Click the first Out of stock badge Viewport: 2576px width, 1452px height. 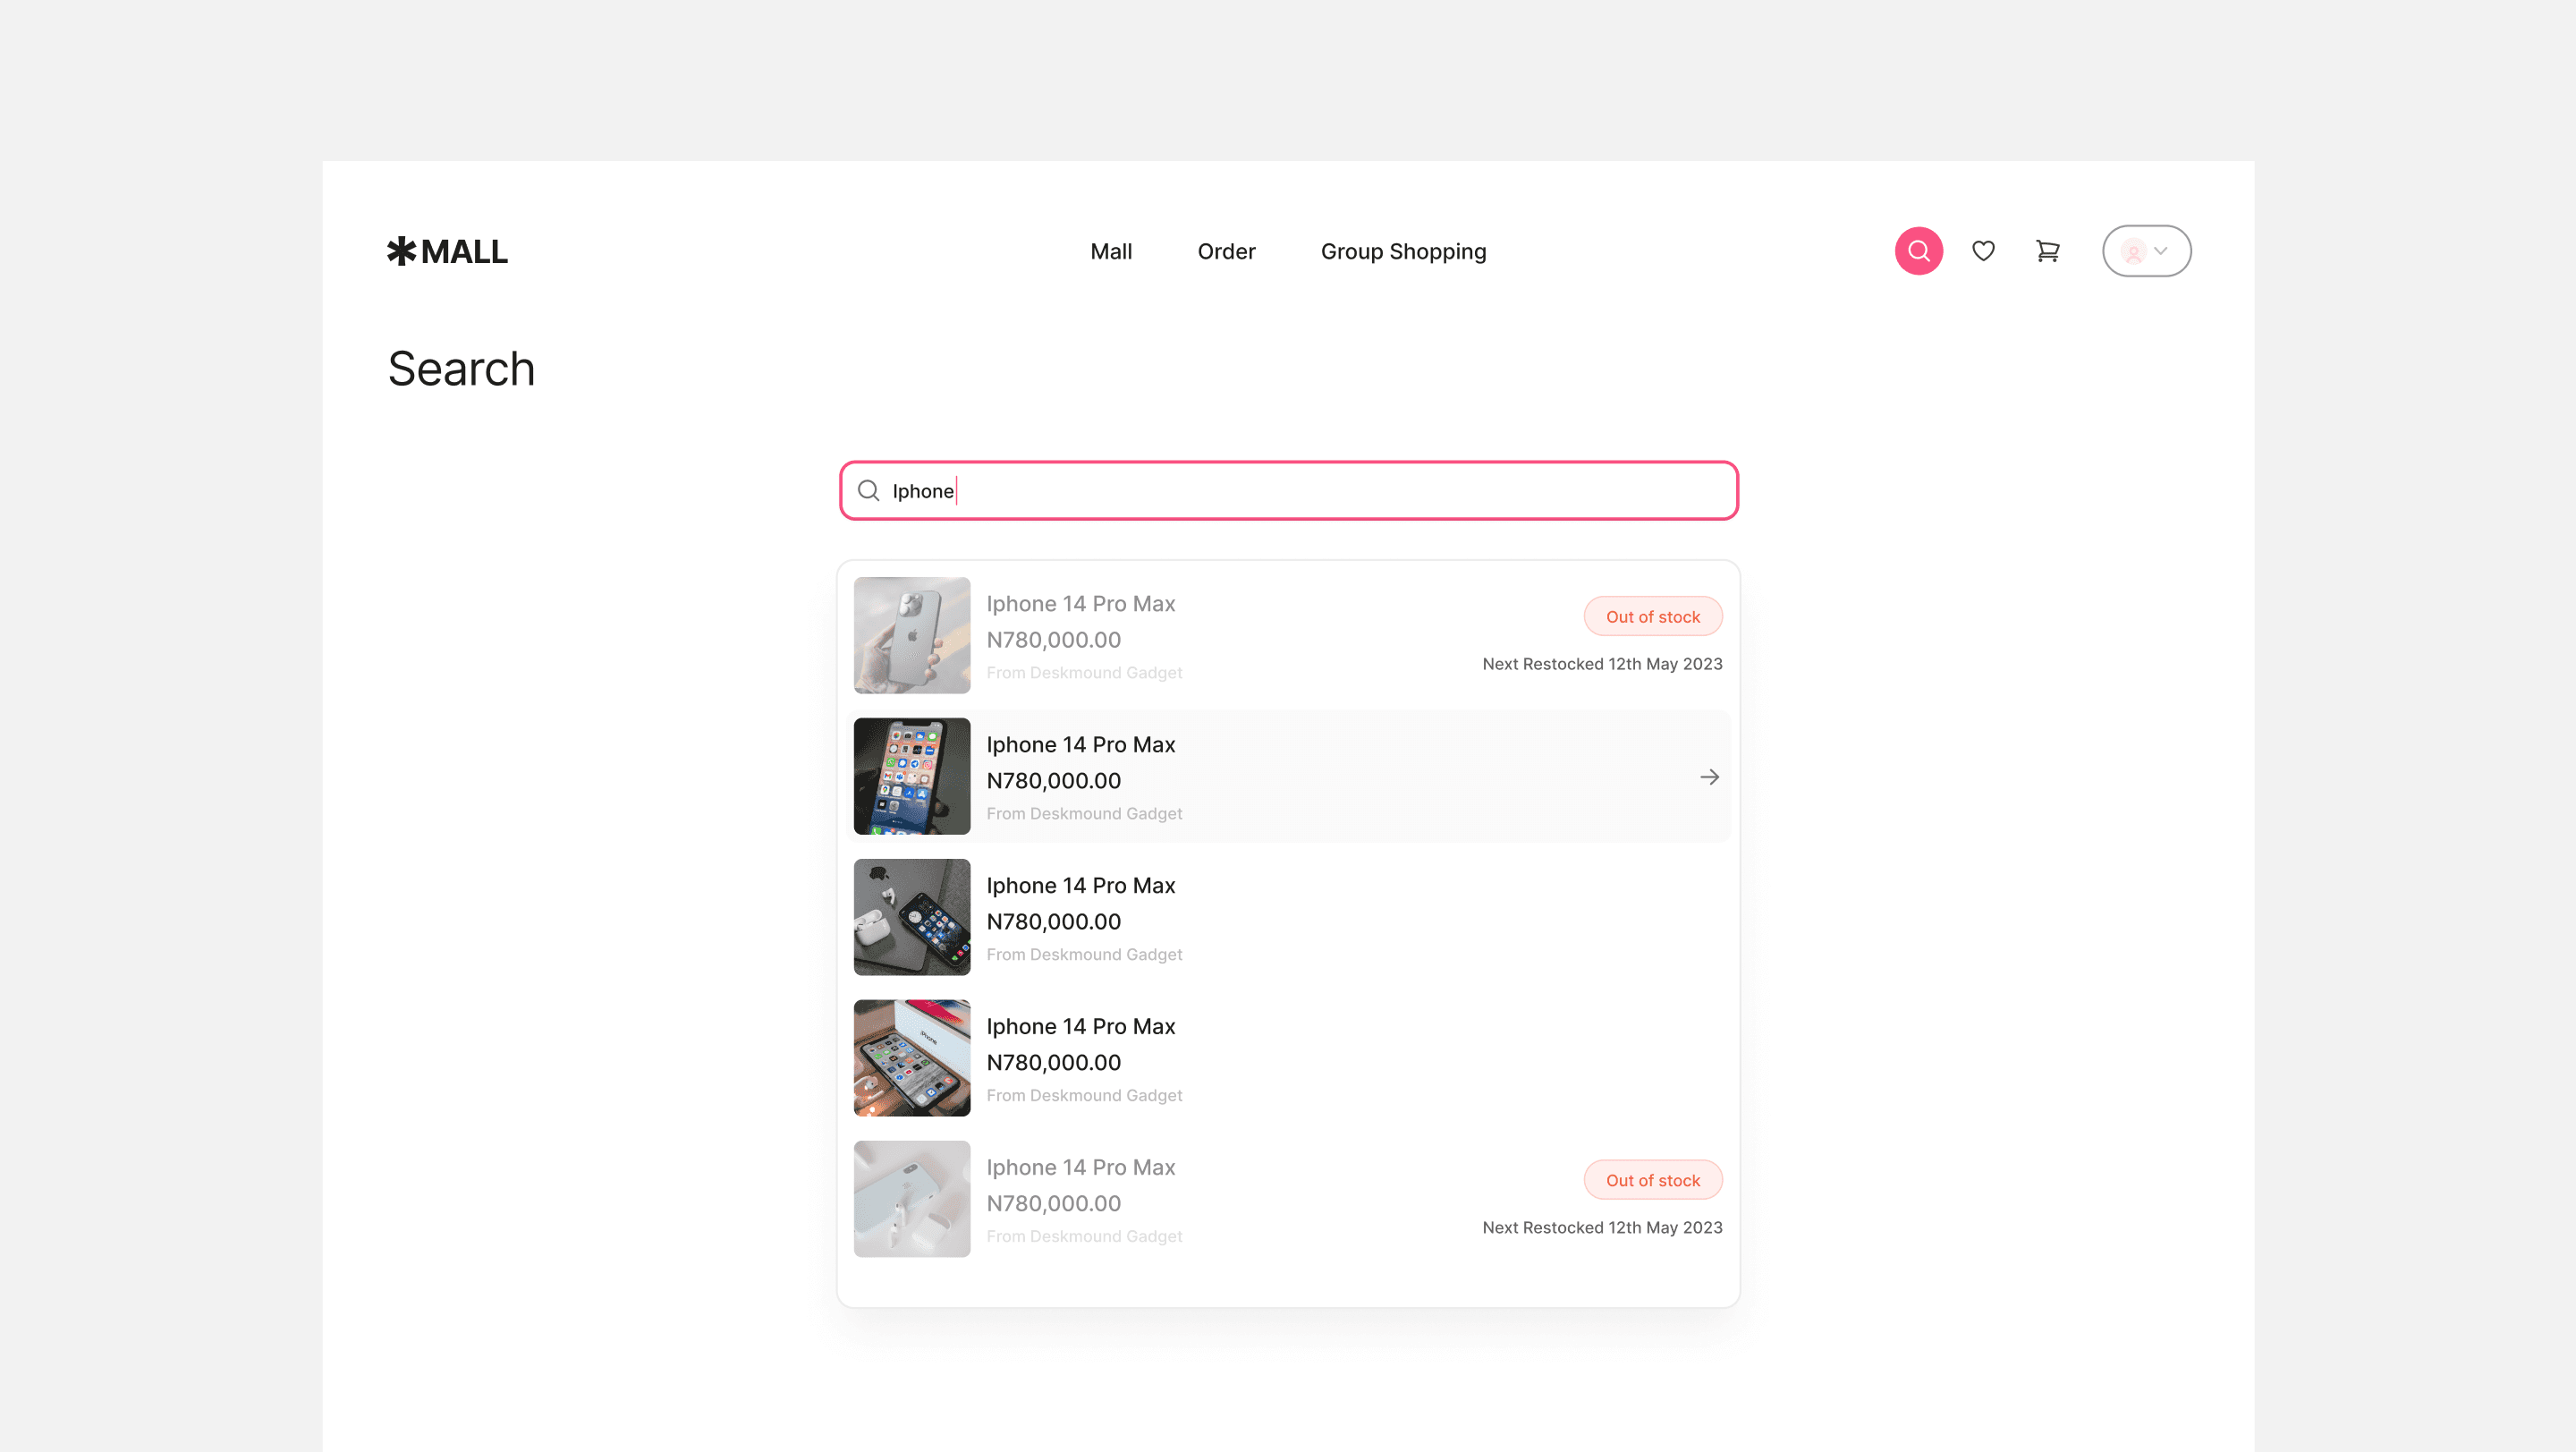[1652, 617]
